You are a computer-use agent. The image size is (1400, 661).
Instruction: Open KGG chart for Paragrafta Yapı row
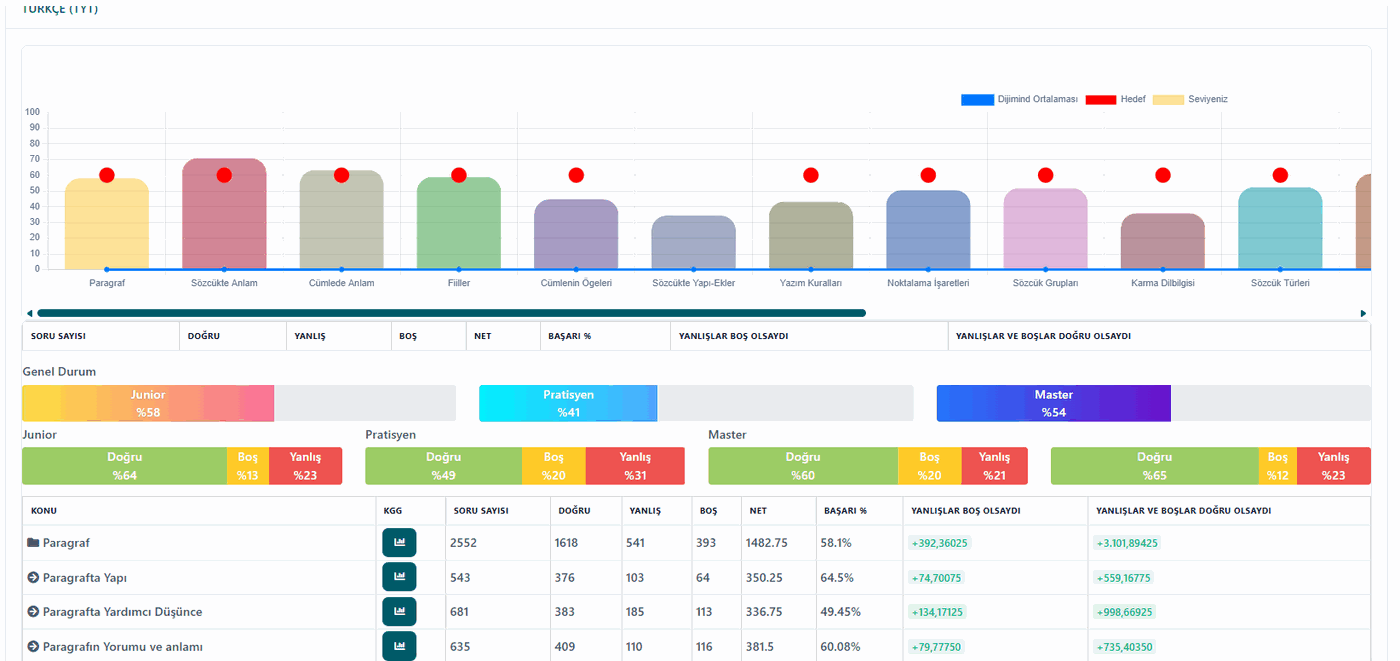coord(399,577)
